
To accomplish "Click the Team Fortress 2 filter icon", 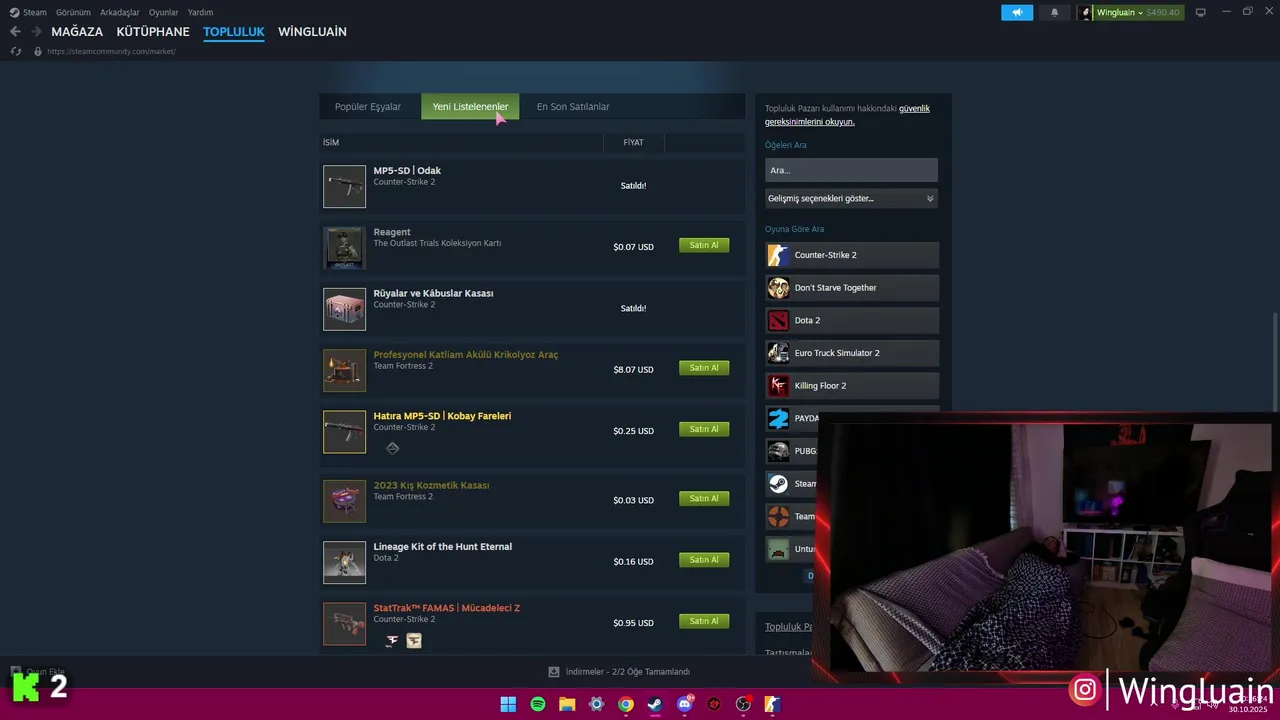I will point(778,517).
